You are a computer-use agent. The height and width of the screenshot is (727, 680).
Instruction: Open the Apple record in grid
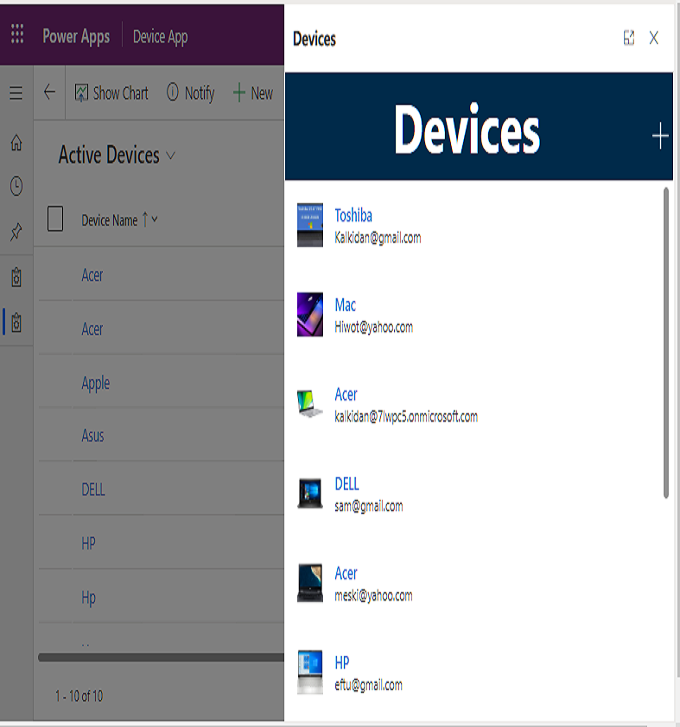pos(95,383)
